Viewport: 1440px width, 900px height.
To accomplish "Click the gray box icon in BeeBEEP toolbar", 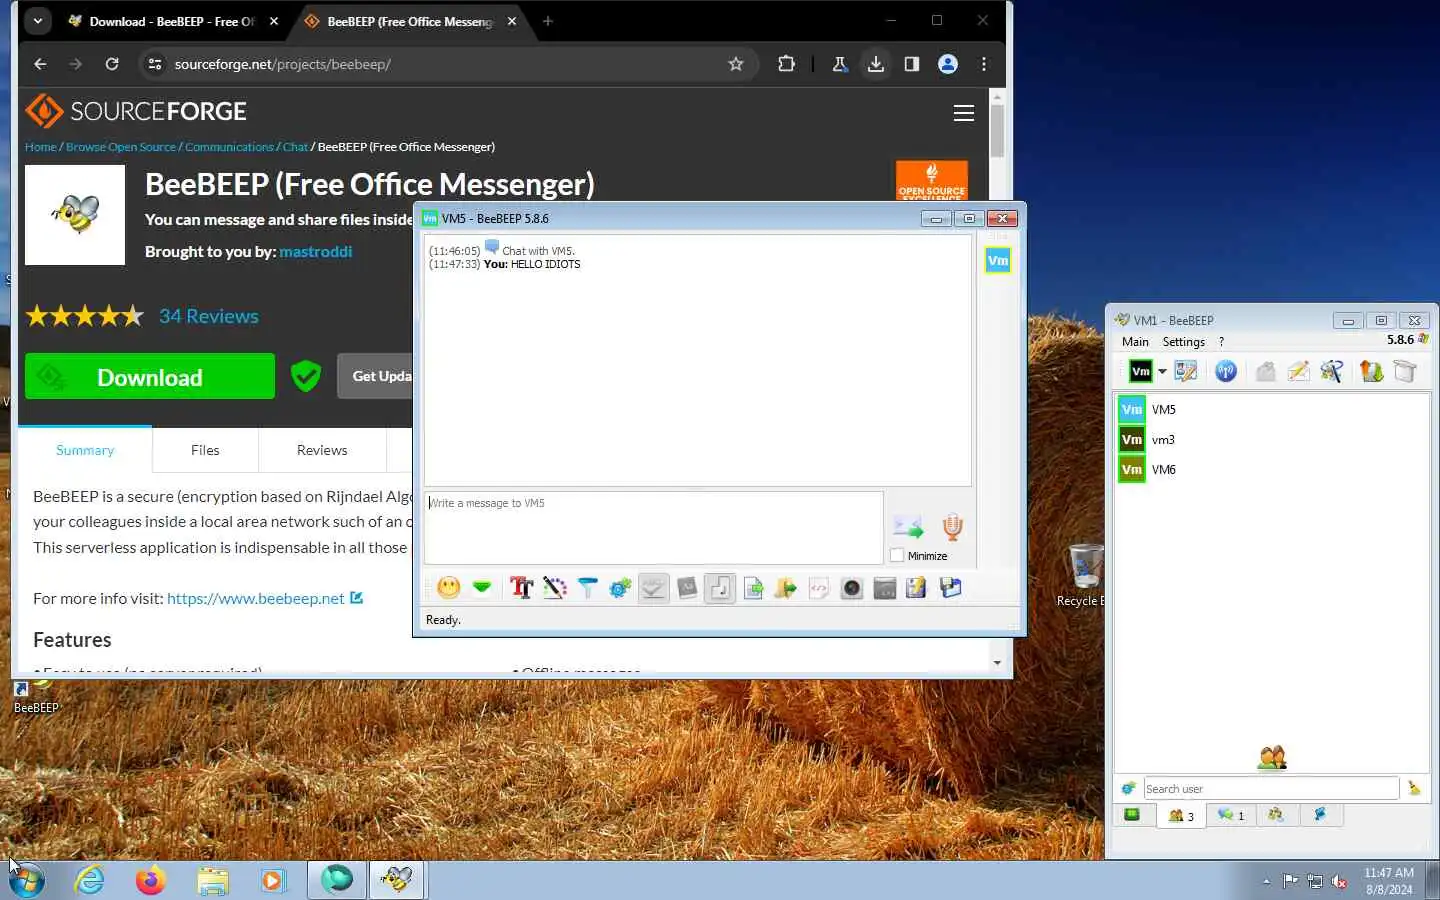I will tap(1405, 371).
